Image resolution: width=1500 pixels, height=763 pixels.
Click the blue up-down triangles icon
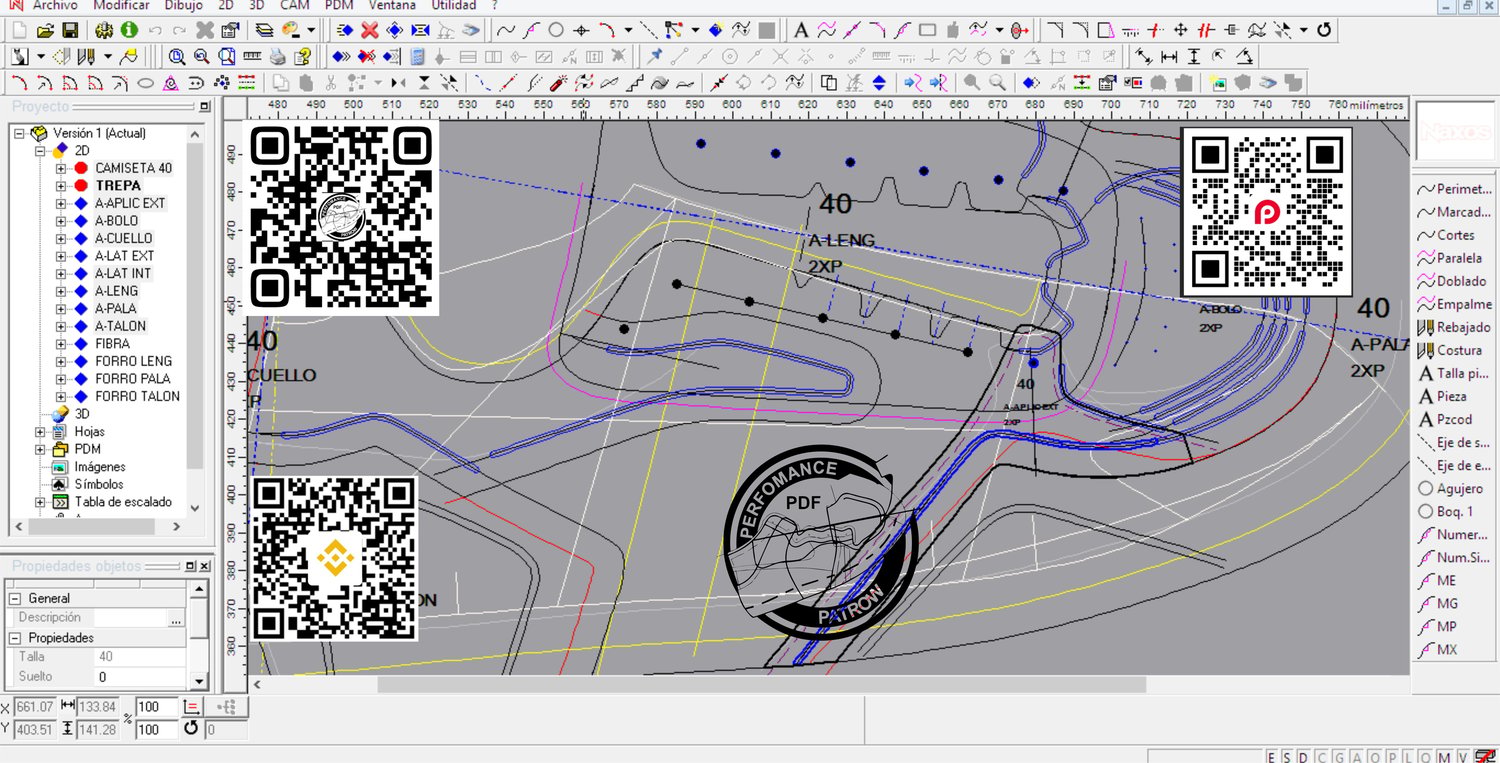click(879, 82)
